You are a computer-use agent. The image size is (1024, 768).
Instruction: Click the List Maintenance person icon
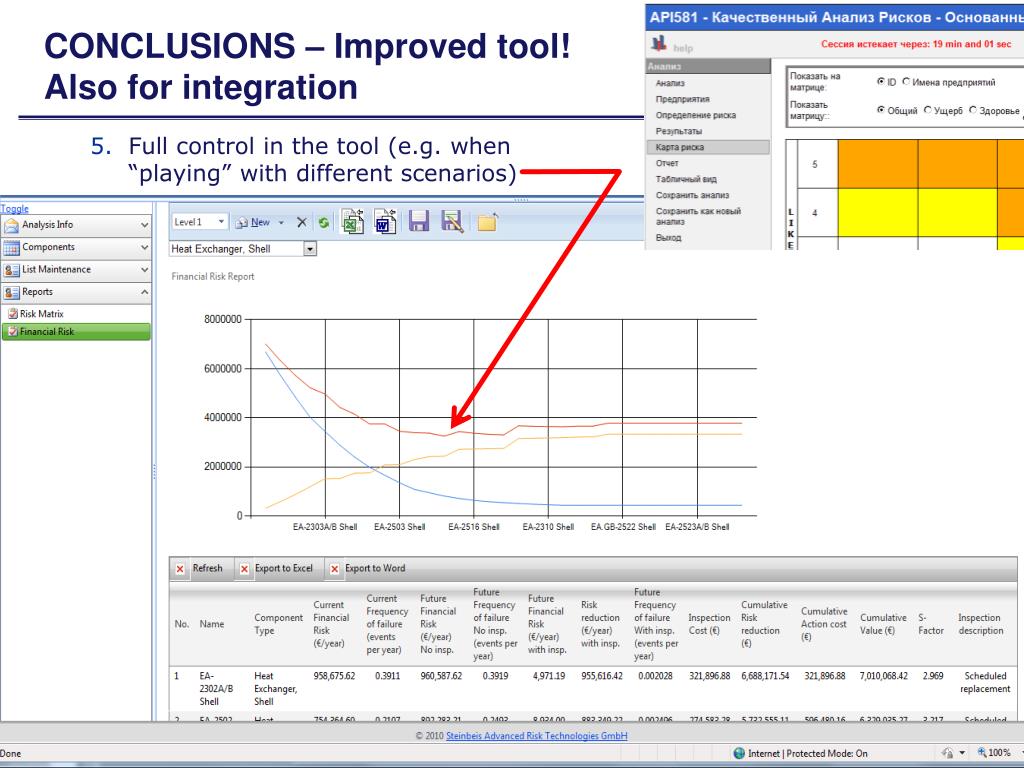point(11,270)
